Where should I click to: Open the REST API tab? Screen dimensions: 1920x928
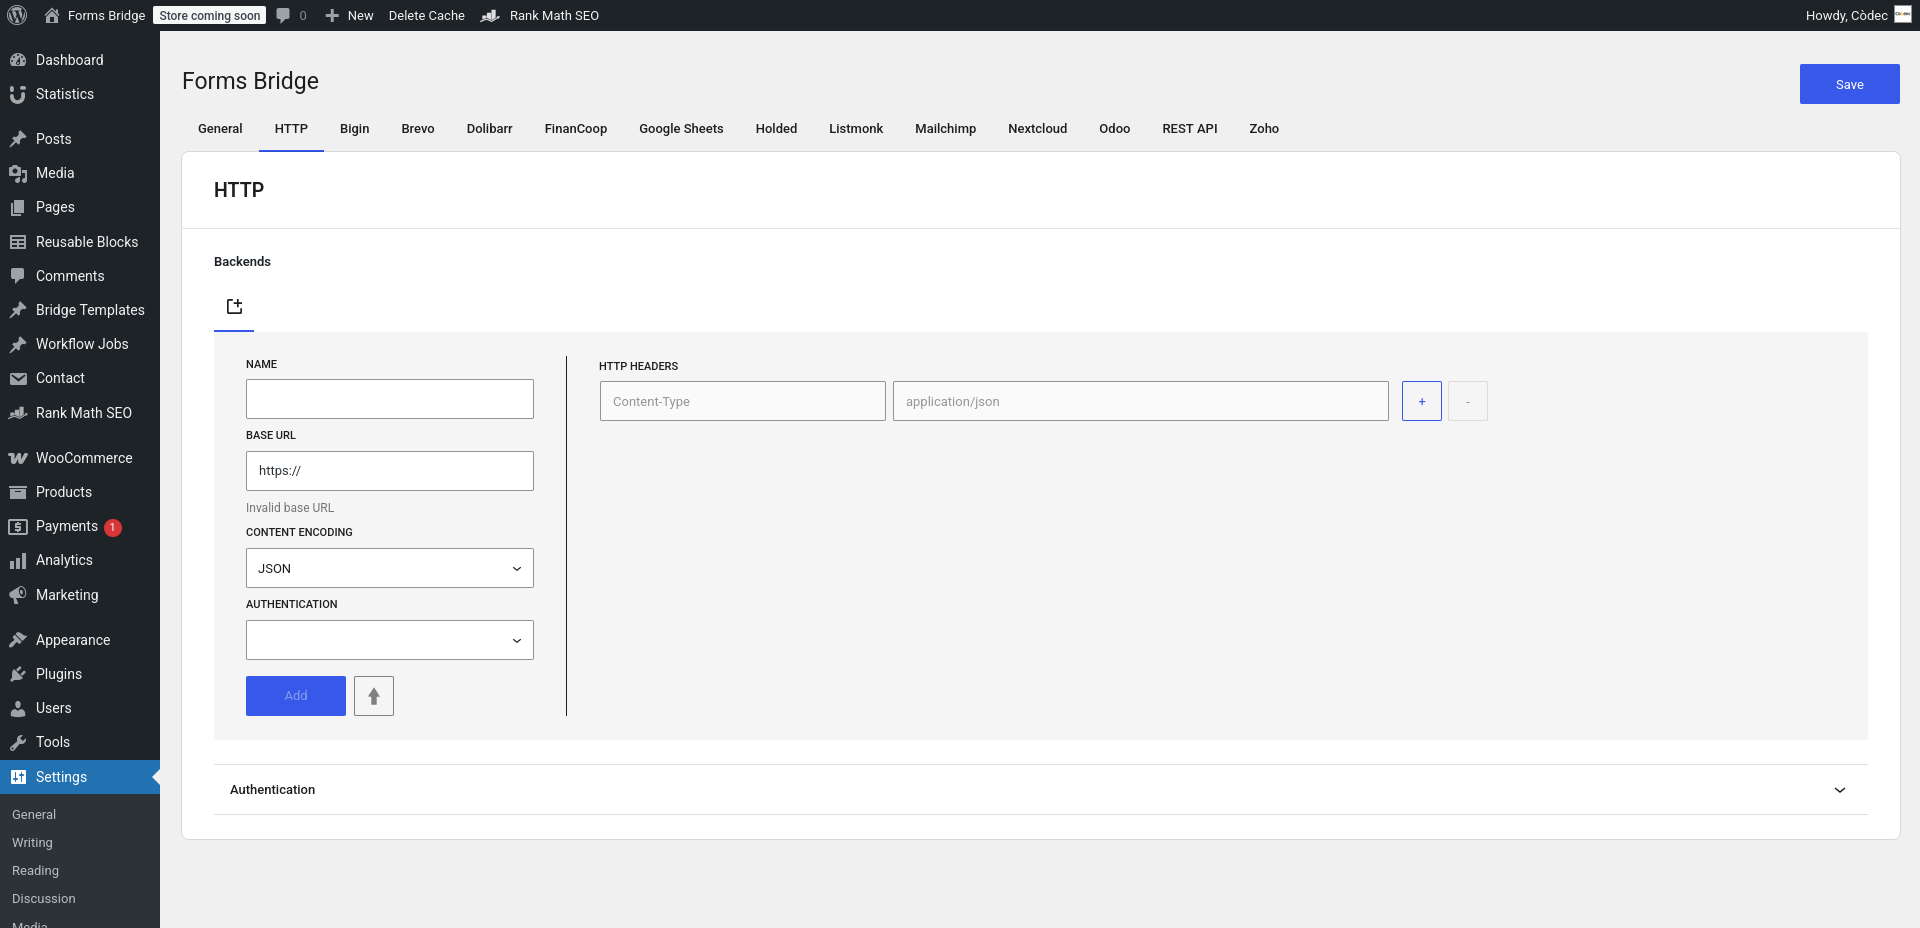tap(1190, 129)
